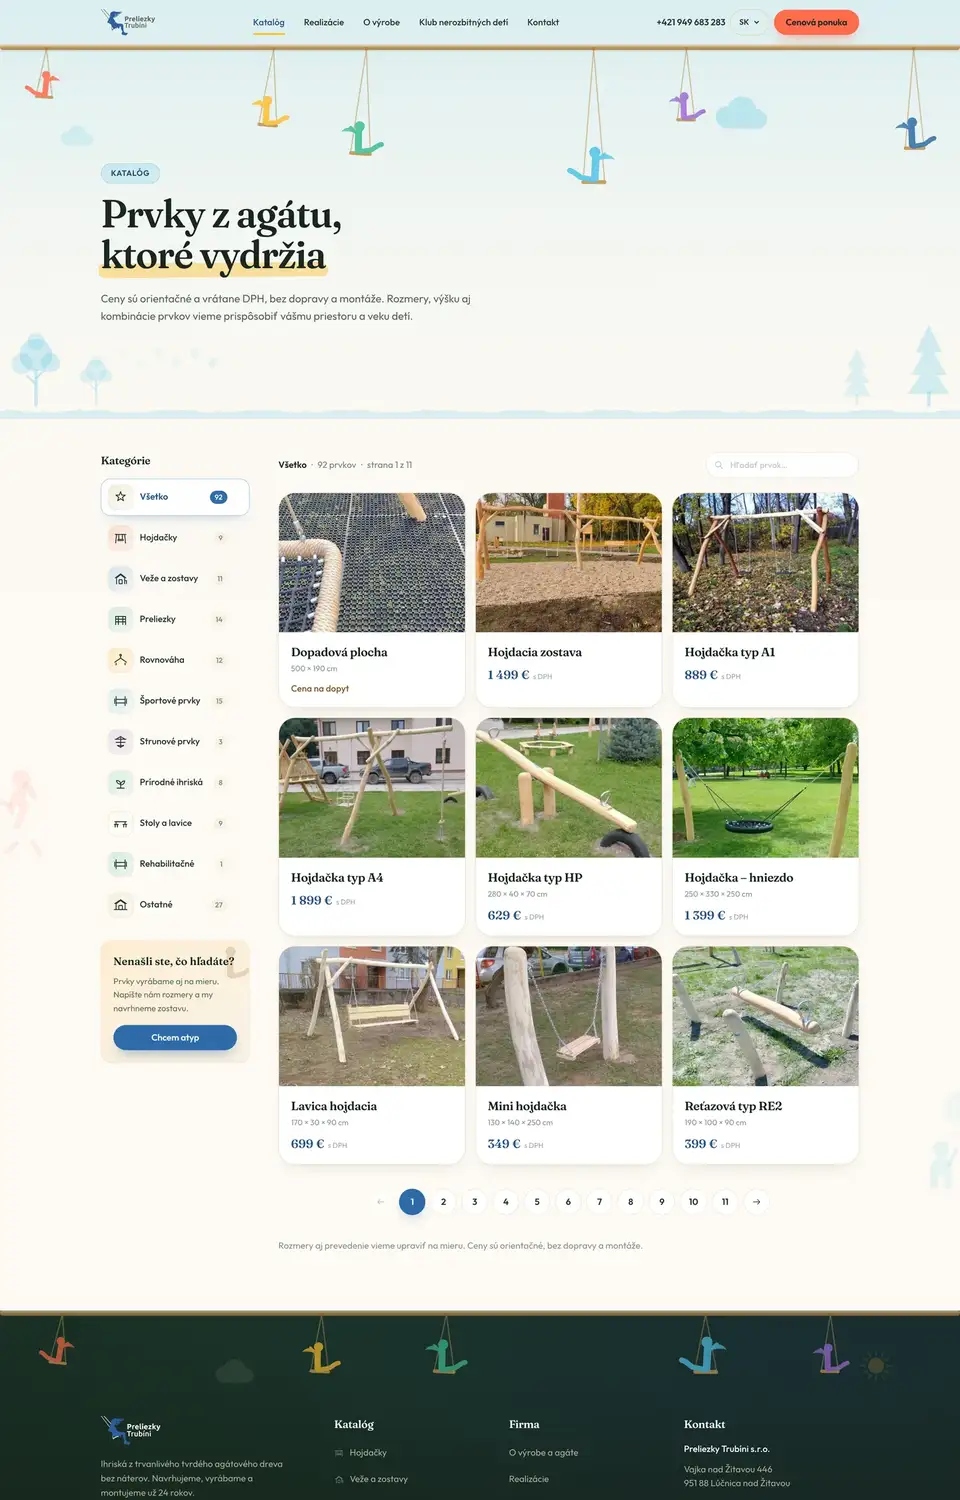Navigate to Realizácie in the top menu

pos(324,22)
